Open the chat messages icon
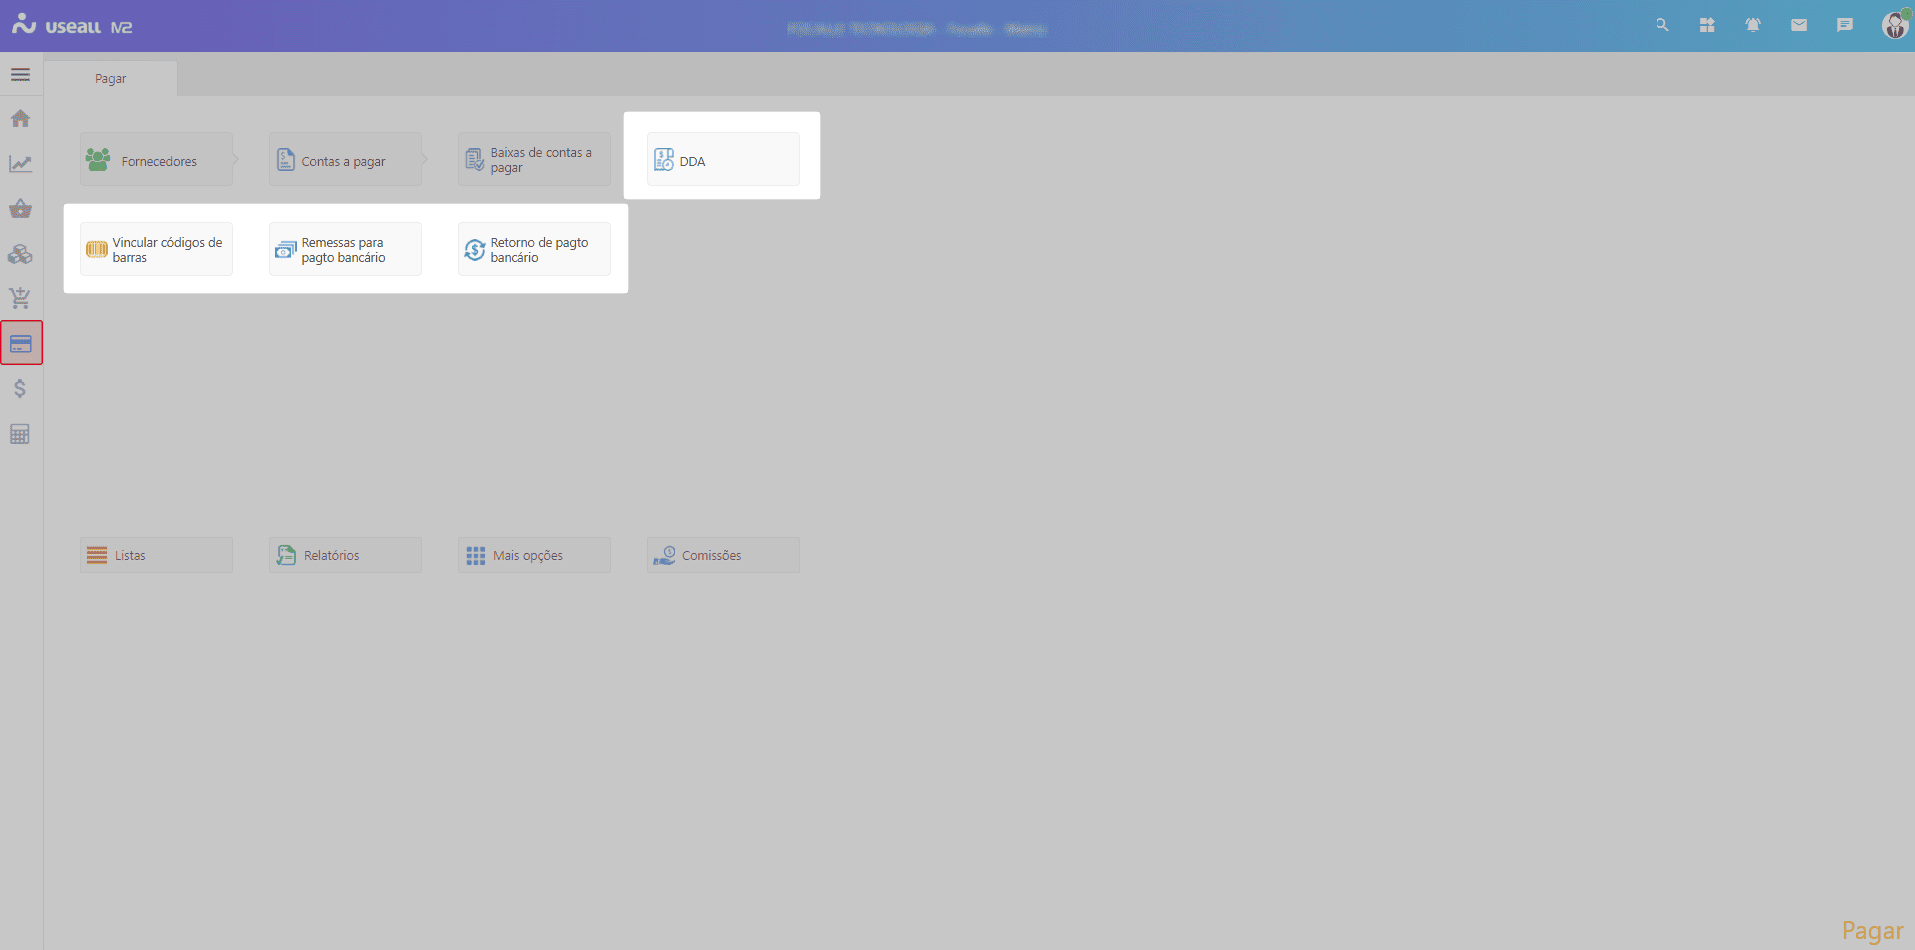The width and height of the screenshot is (1915, 950). click(x=1845, y=25)
